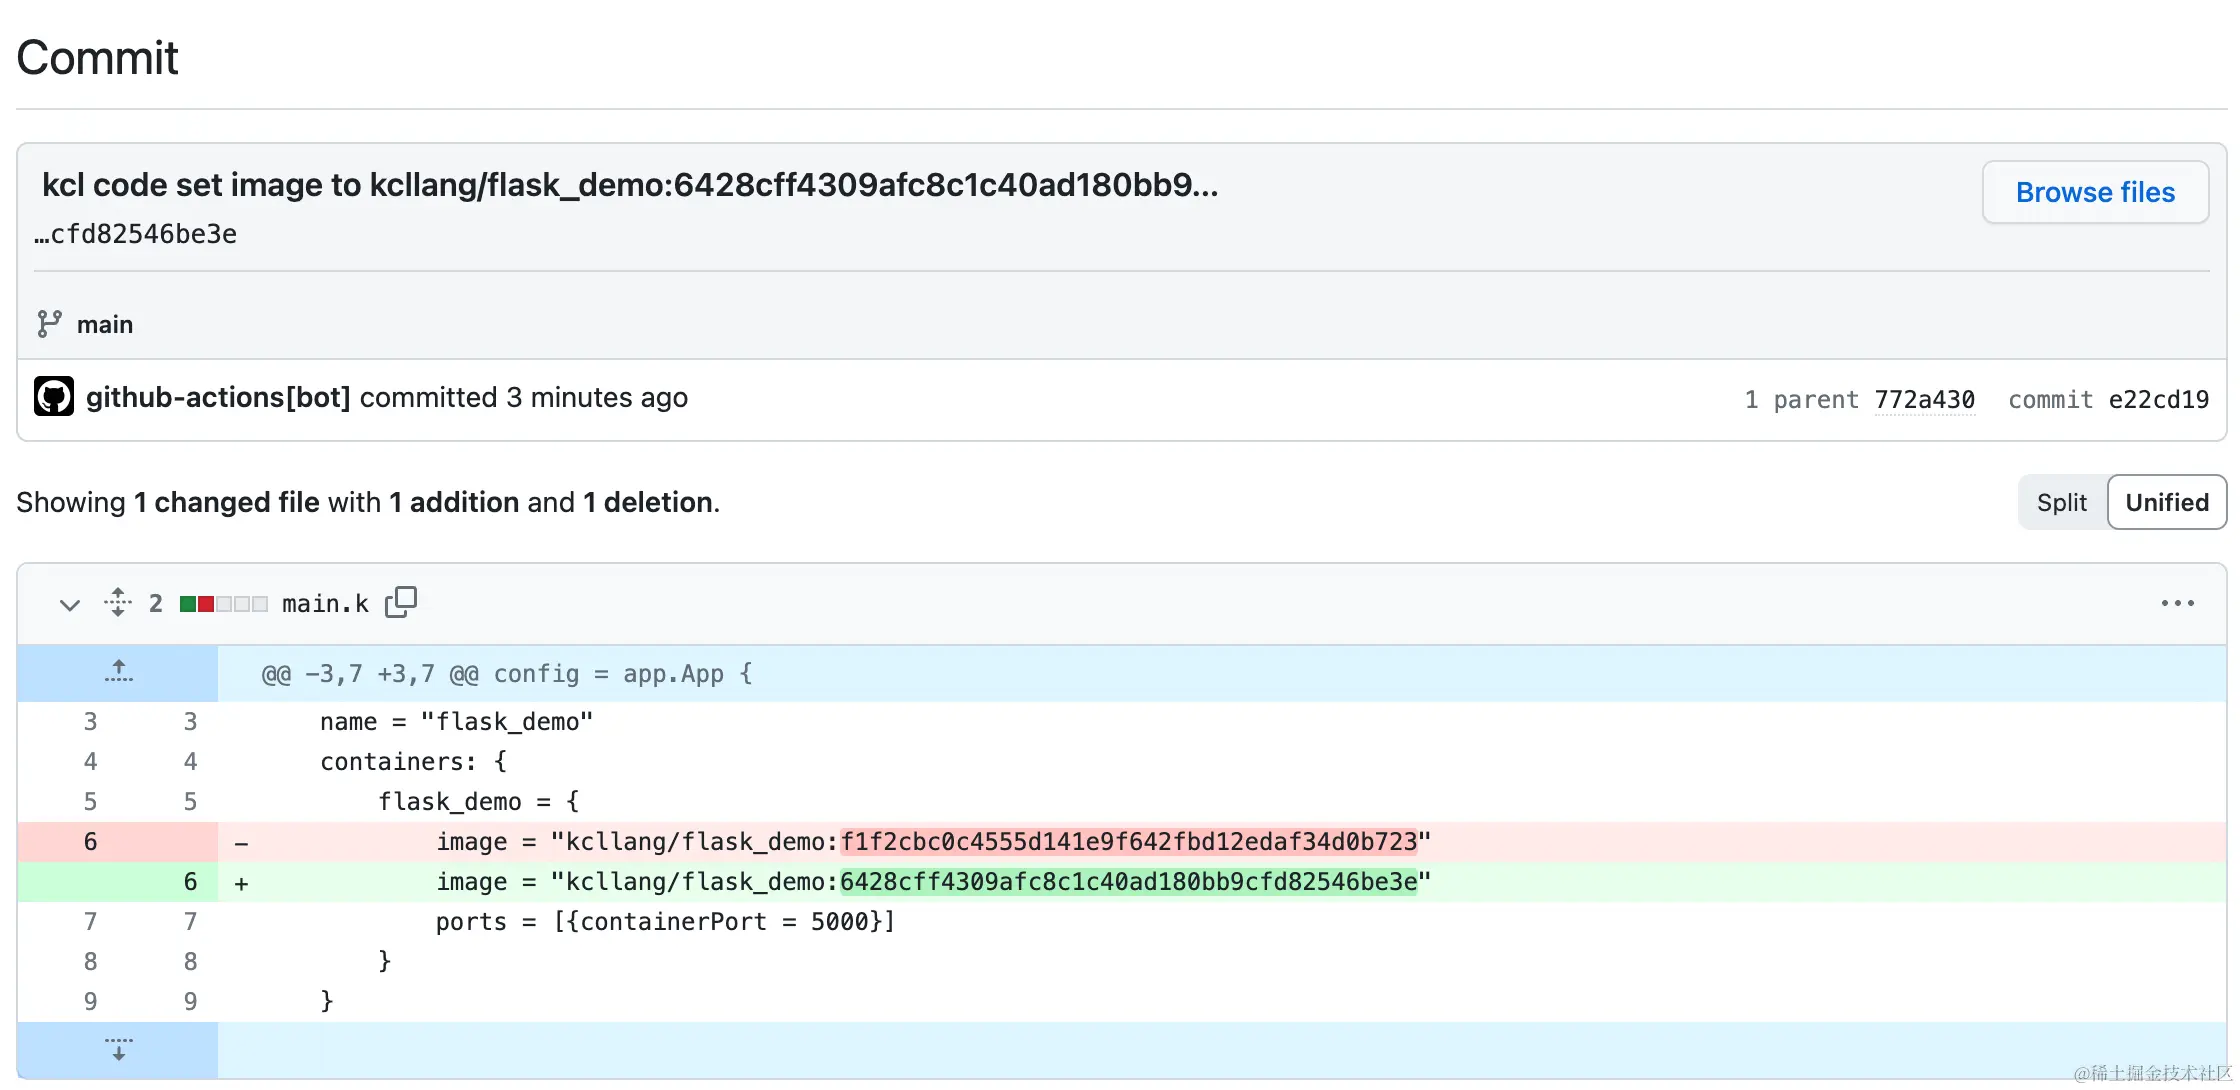This screenshot has width=2240, height=1090.
Task: Click the removed image hash f1f2cbc0c4555d14... line
Action: pyautogui.click(x=1128, y=842)
